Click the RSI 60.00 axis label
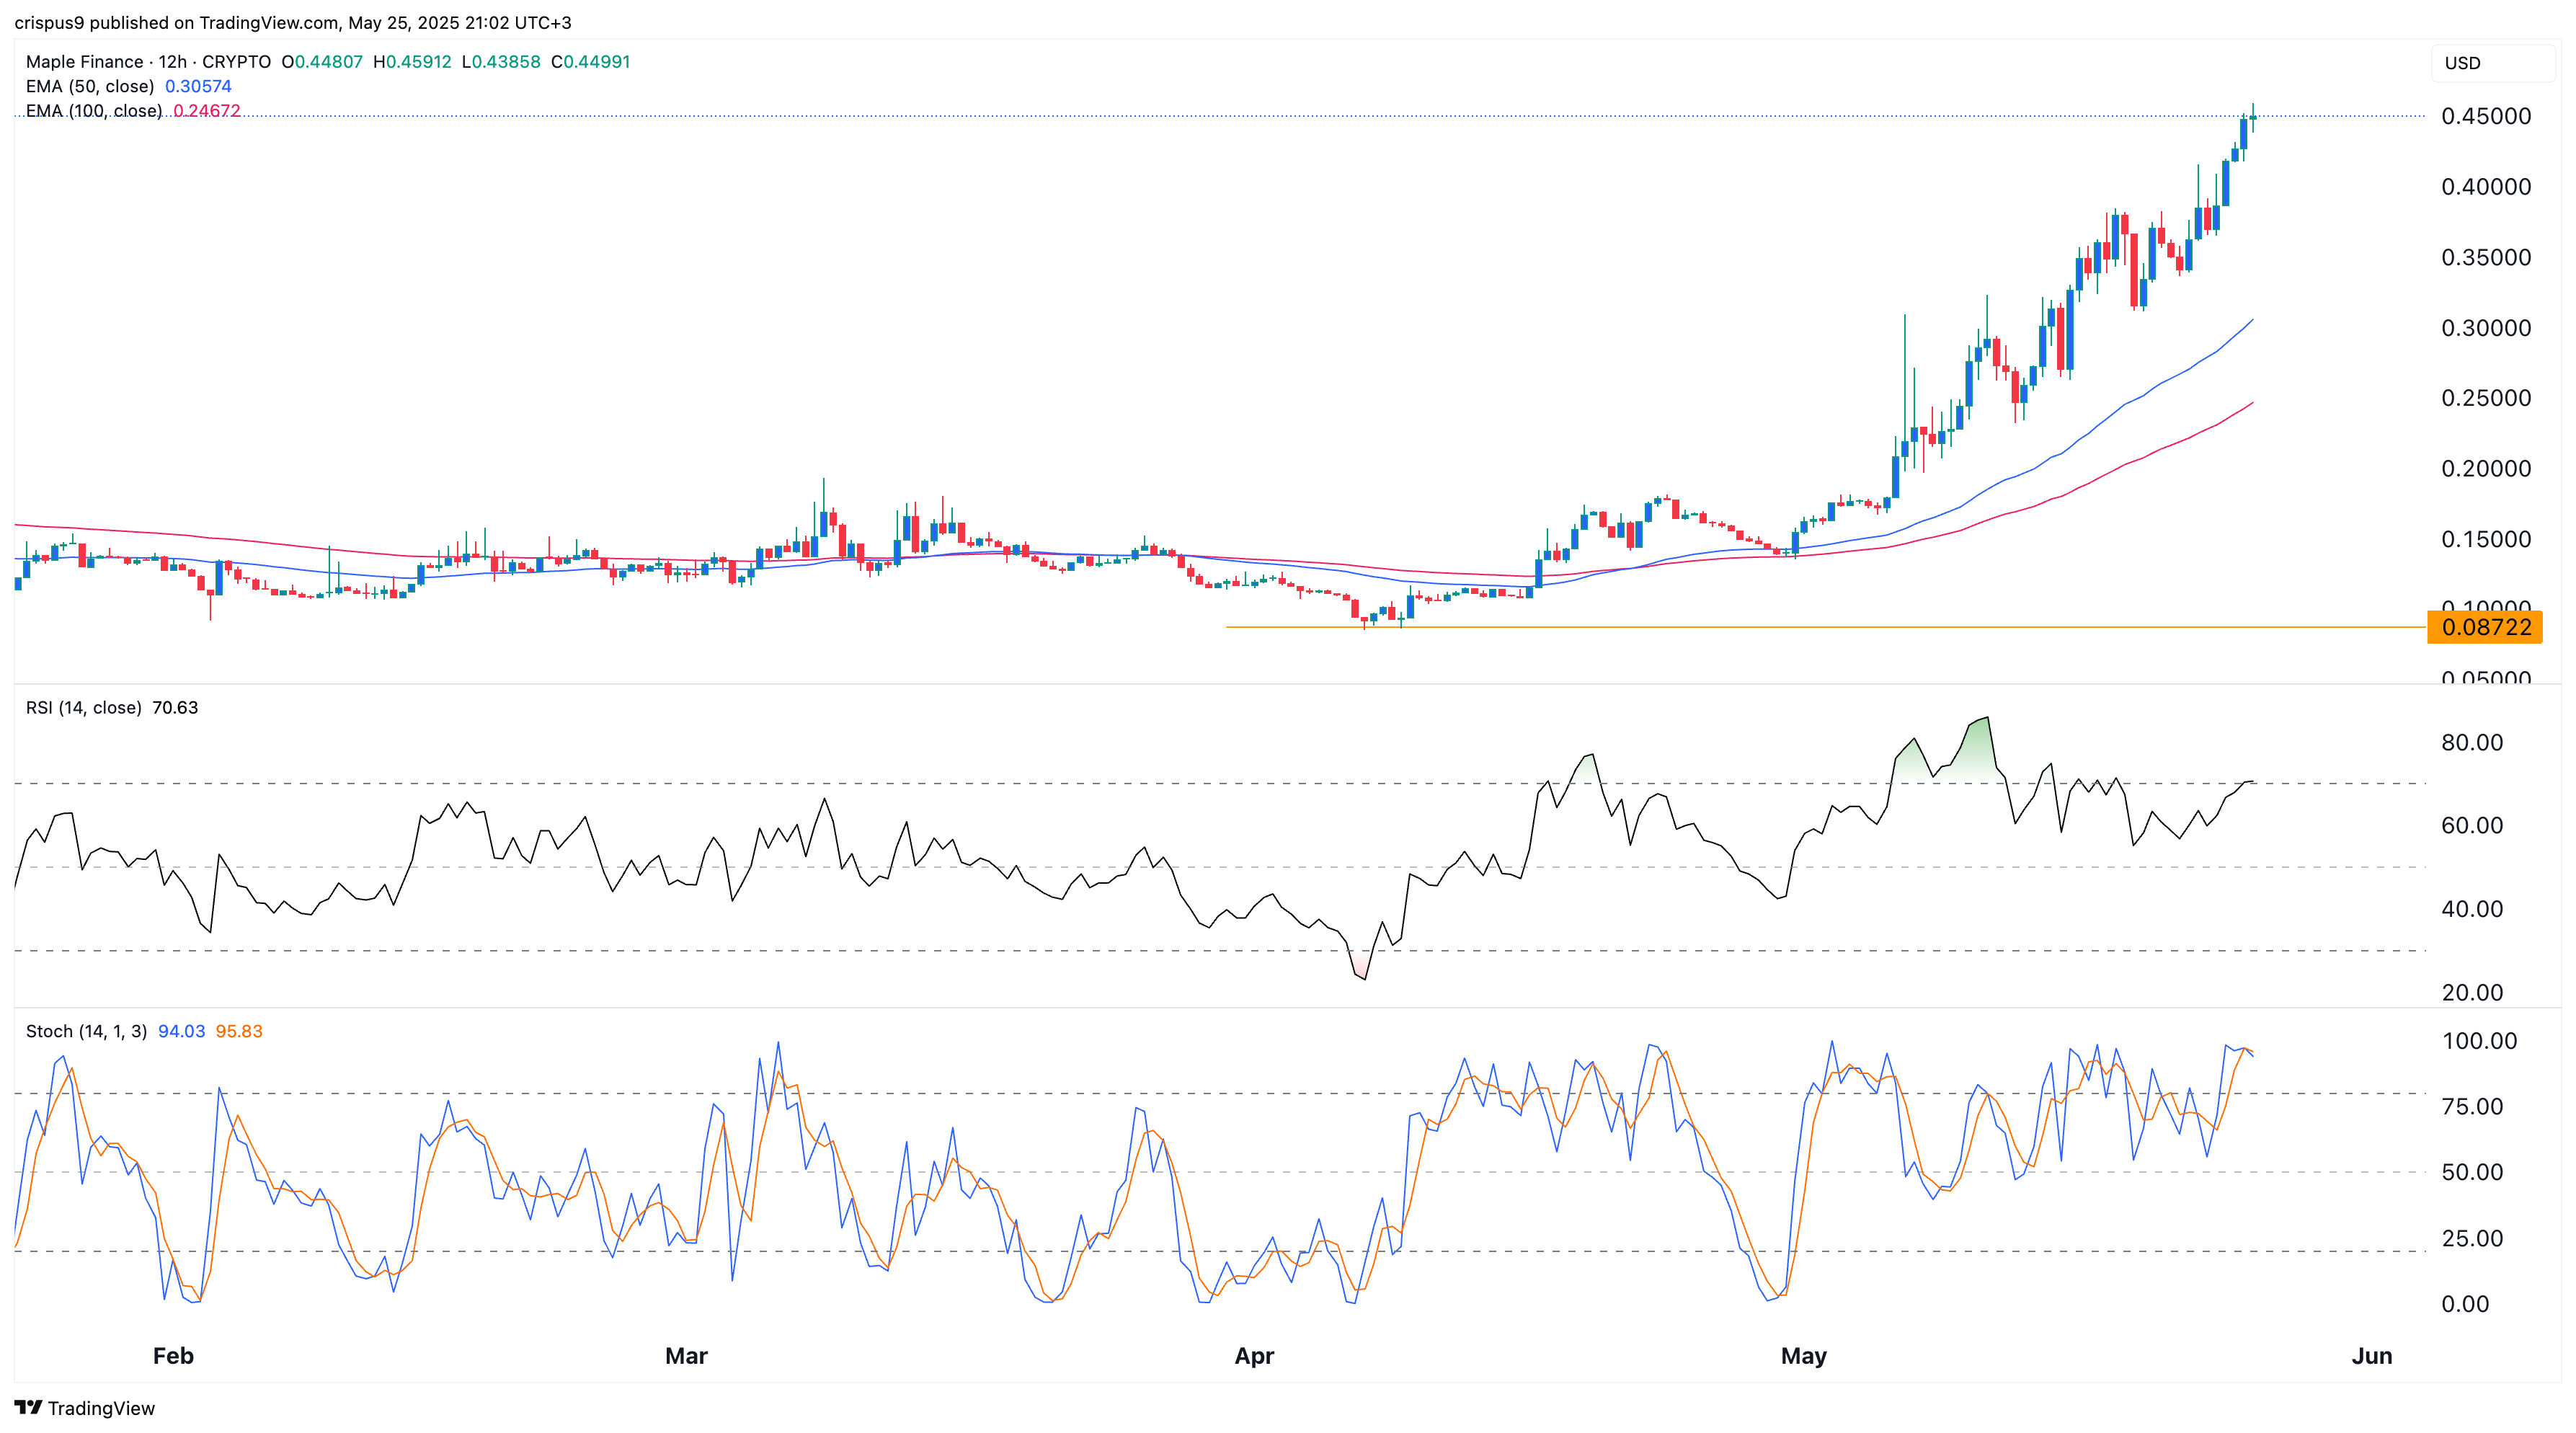Screen dimensions: 2576x1433 tap(2472, 826)
